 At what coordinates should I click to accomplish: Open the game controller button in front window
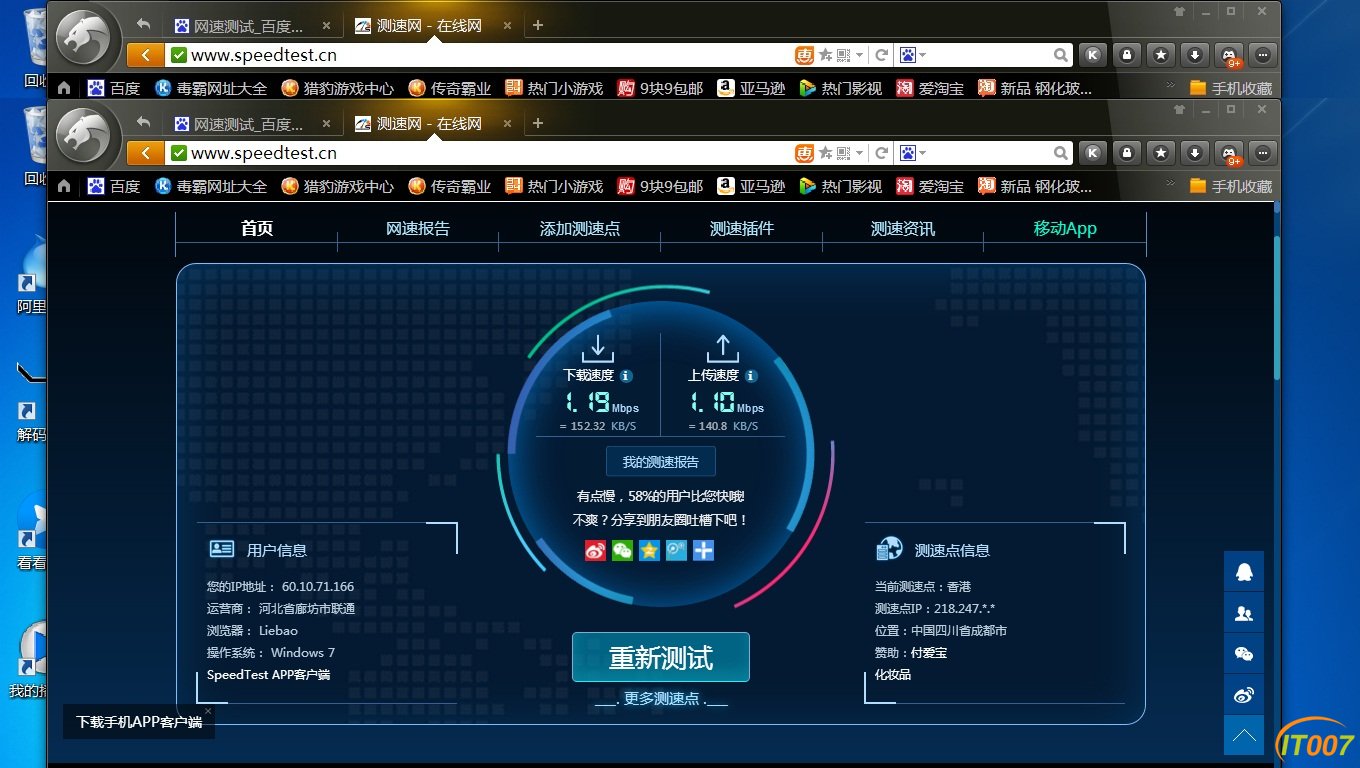pos(1229,153)
